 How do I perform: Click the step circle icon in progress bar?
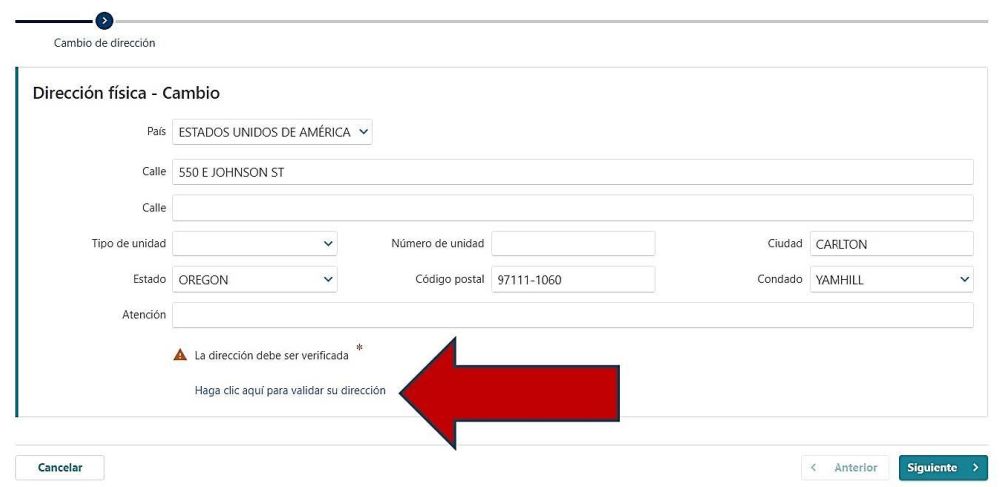pos(106,20)
